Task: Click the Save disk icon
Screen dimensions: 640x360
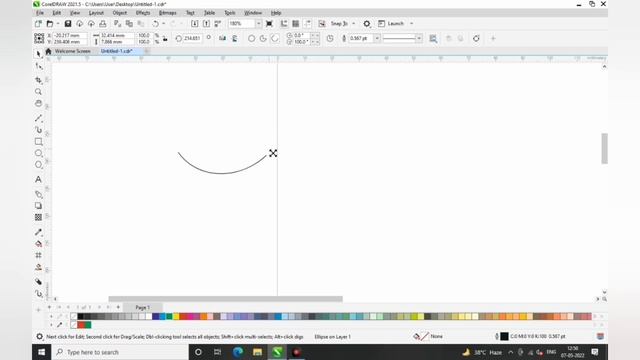Action: coord(68,24)
